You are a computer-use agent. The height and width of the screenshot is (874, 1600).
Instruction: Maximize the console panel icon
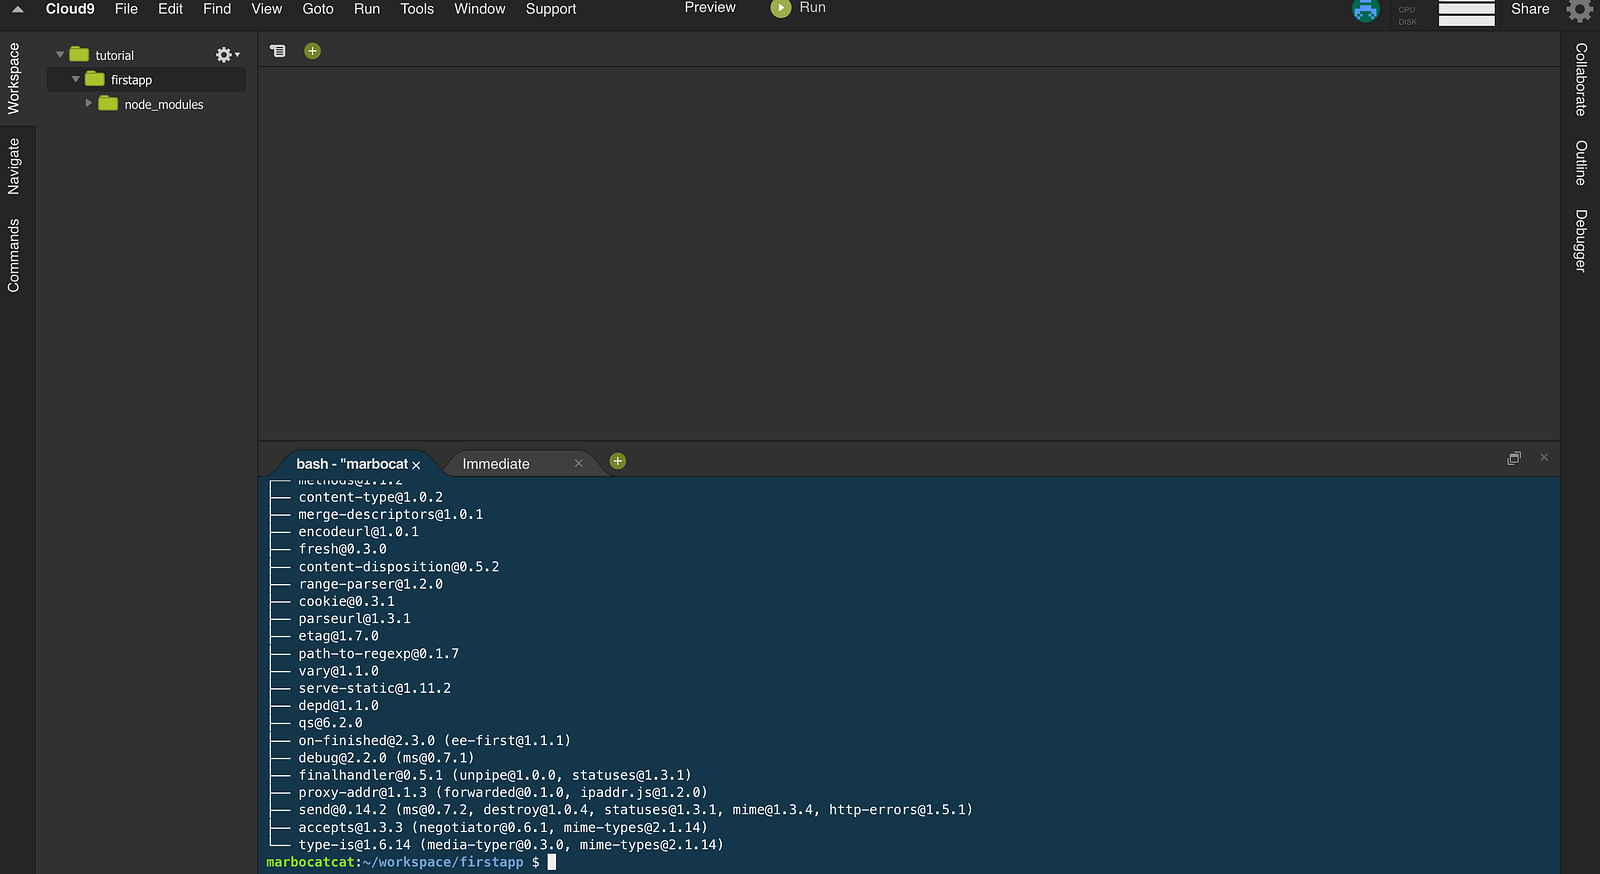click(1514, 458)
